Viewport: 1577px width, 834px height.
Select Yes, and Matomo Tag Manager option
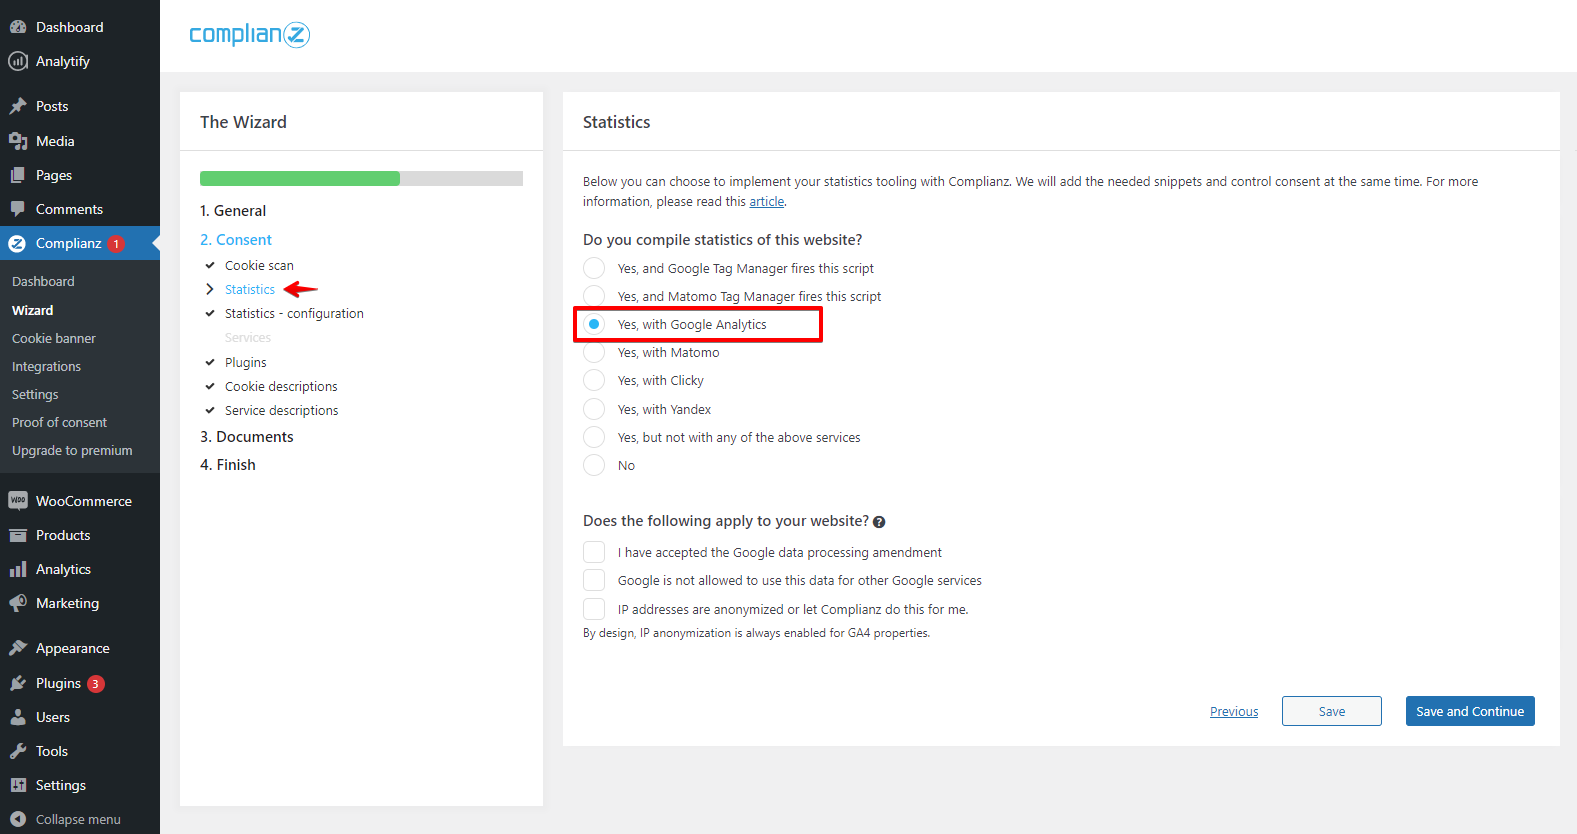[x=594, y=296]
